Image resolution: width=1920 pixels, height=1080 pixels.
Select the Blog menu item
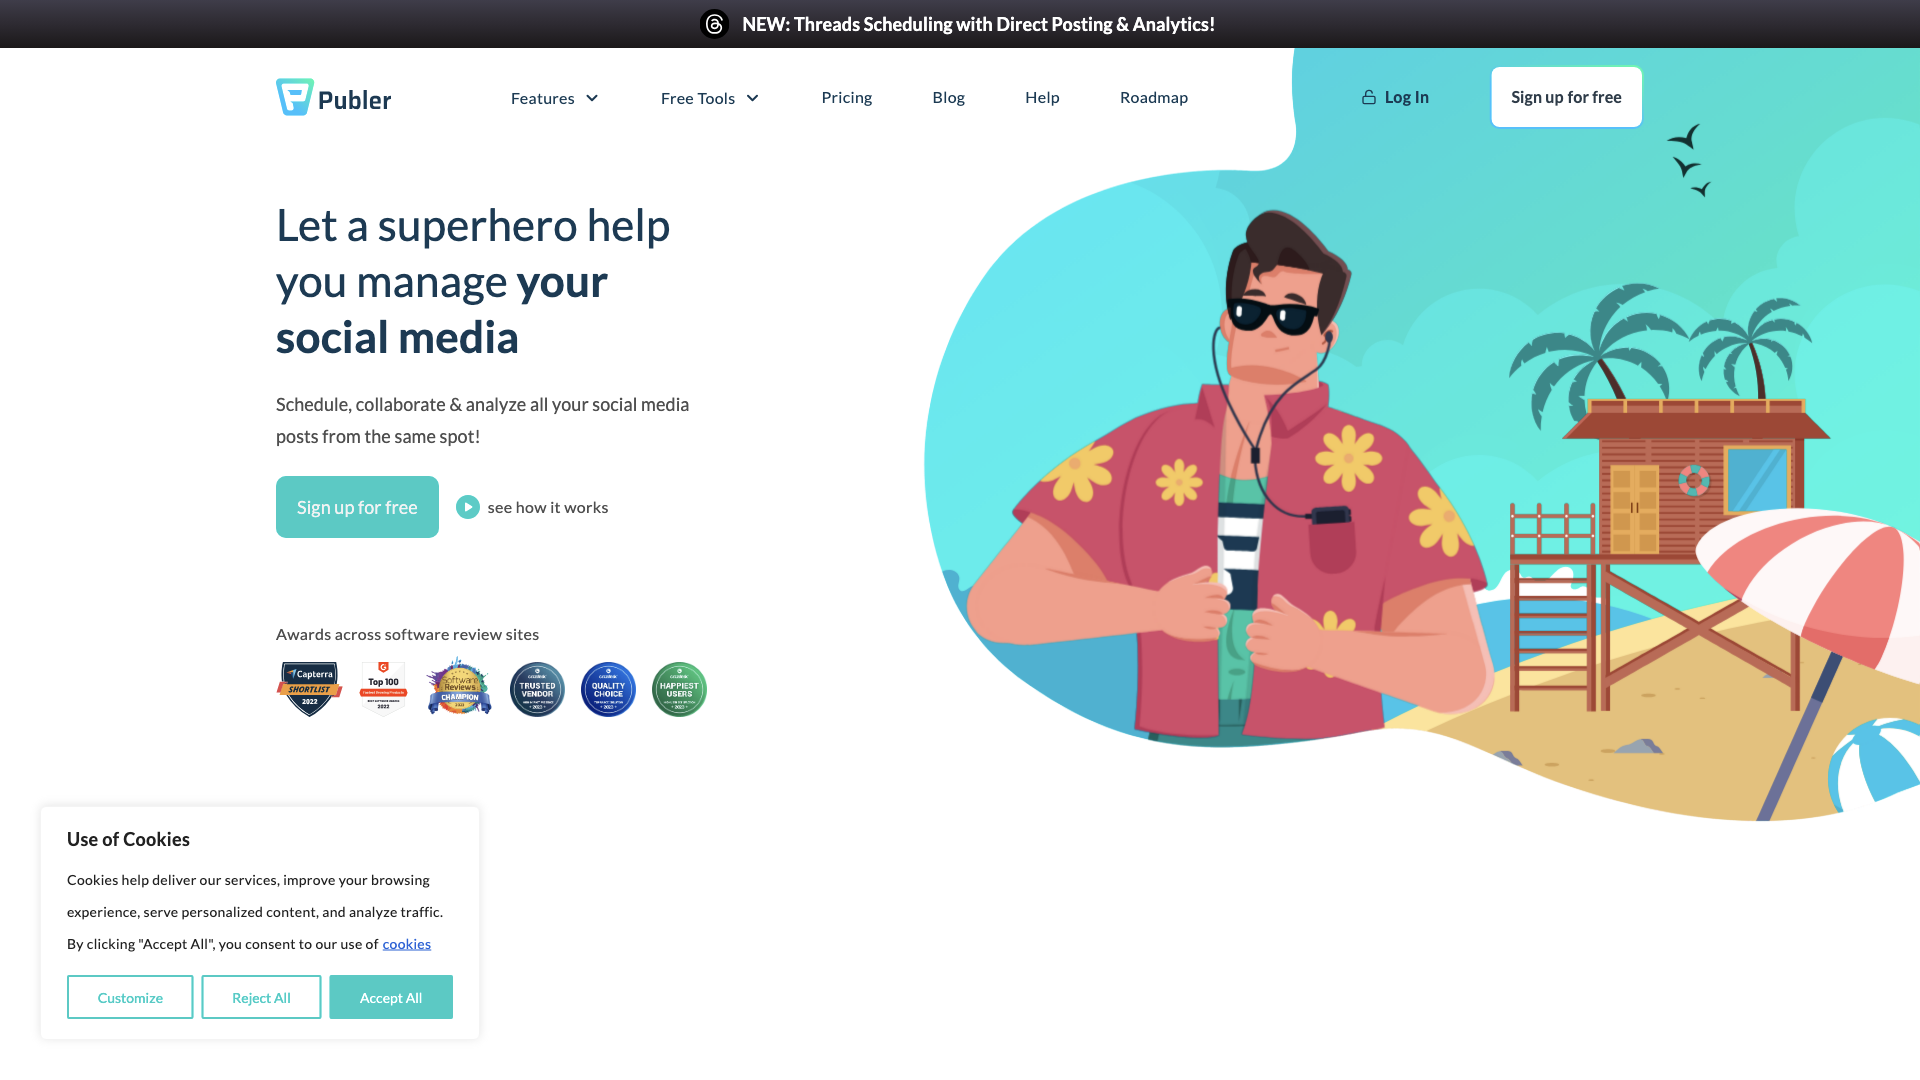pos(948,96)
